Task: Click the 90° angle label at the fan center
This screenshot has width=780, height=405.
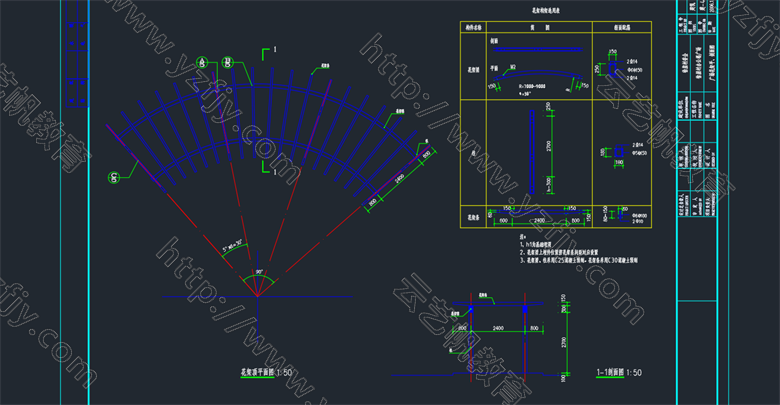Action: 259,272
